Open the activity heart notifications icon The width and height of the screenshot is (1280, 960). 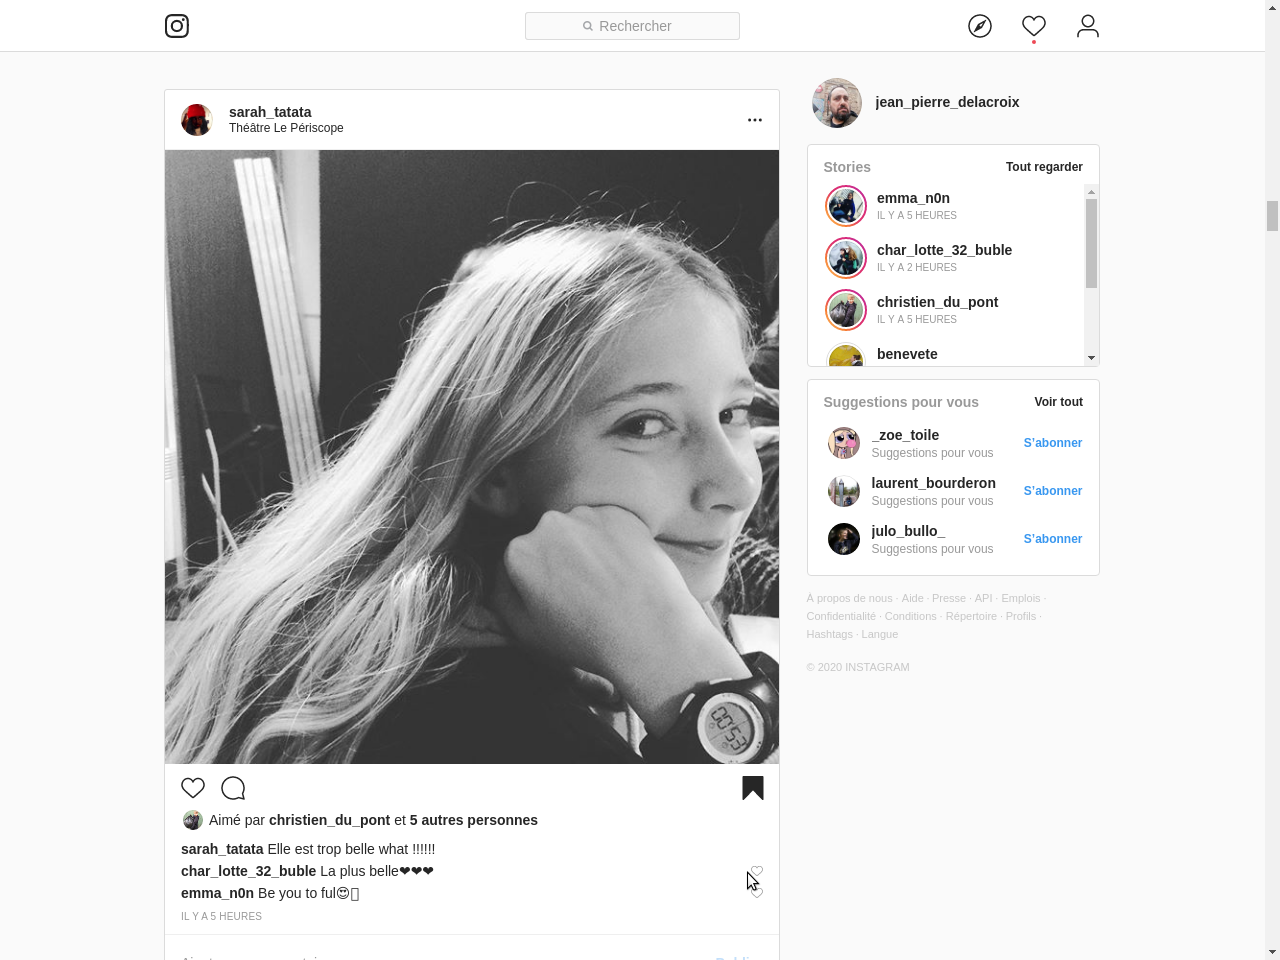1034,26
